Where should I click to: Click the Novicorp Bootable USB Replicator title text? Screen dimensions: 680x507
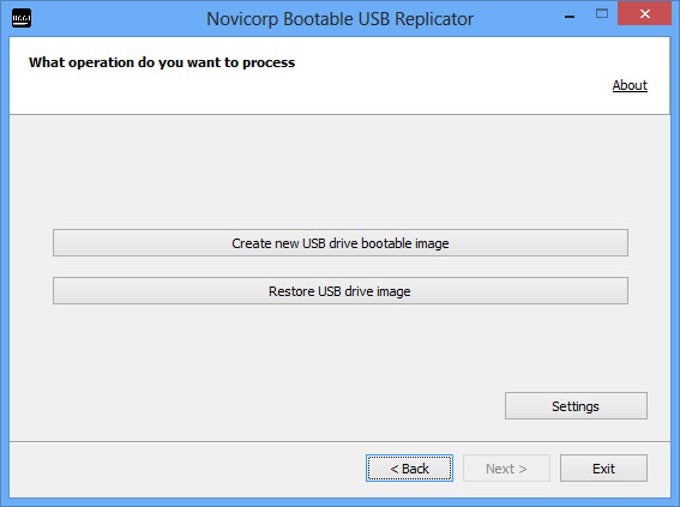[x=340, y=19]
